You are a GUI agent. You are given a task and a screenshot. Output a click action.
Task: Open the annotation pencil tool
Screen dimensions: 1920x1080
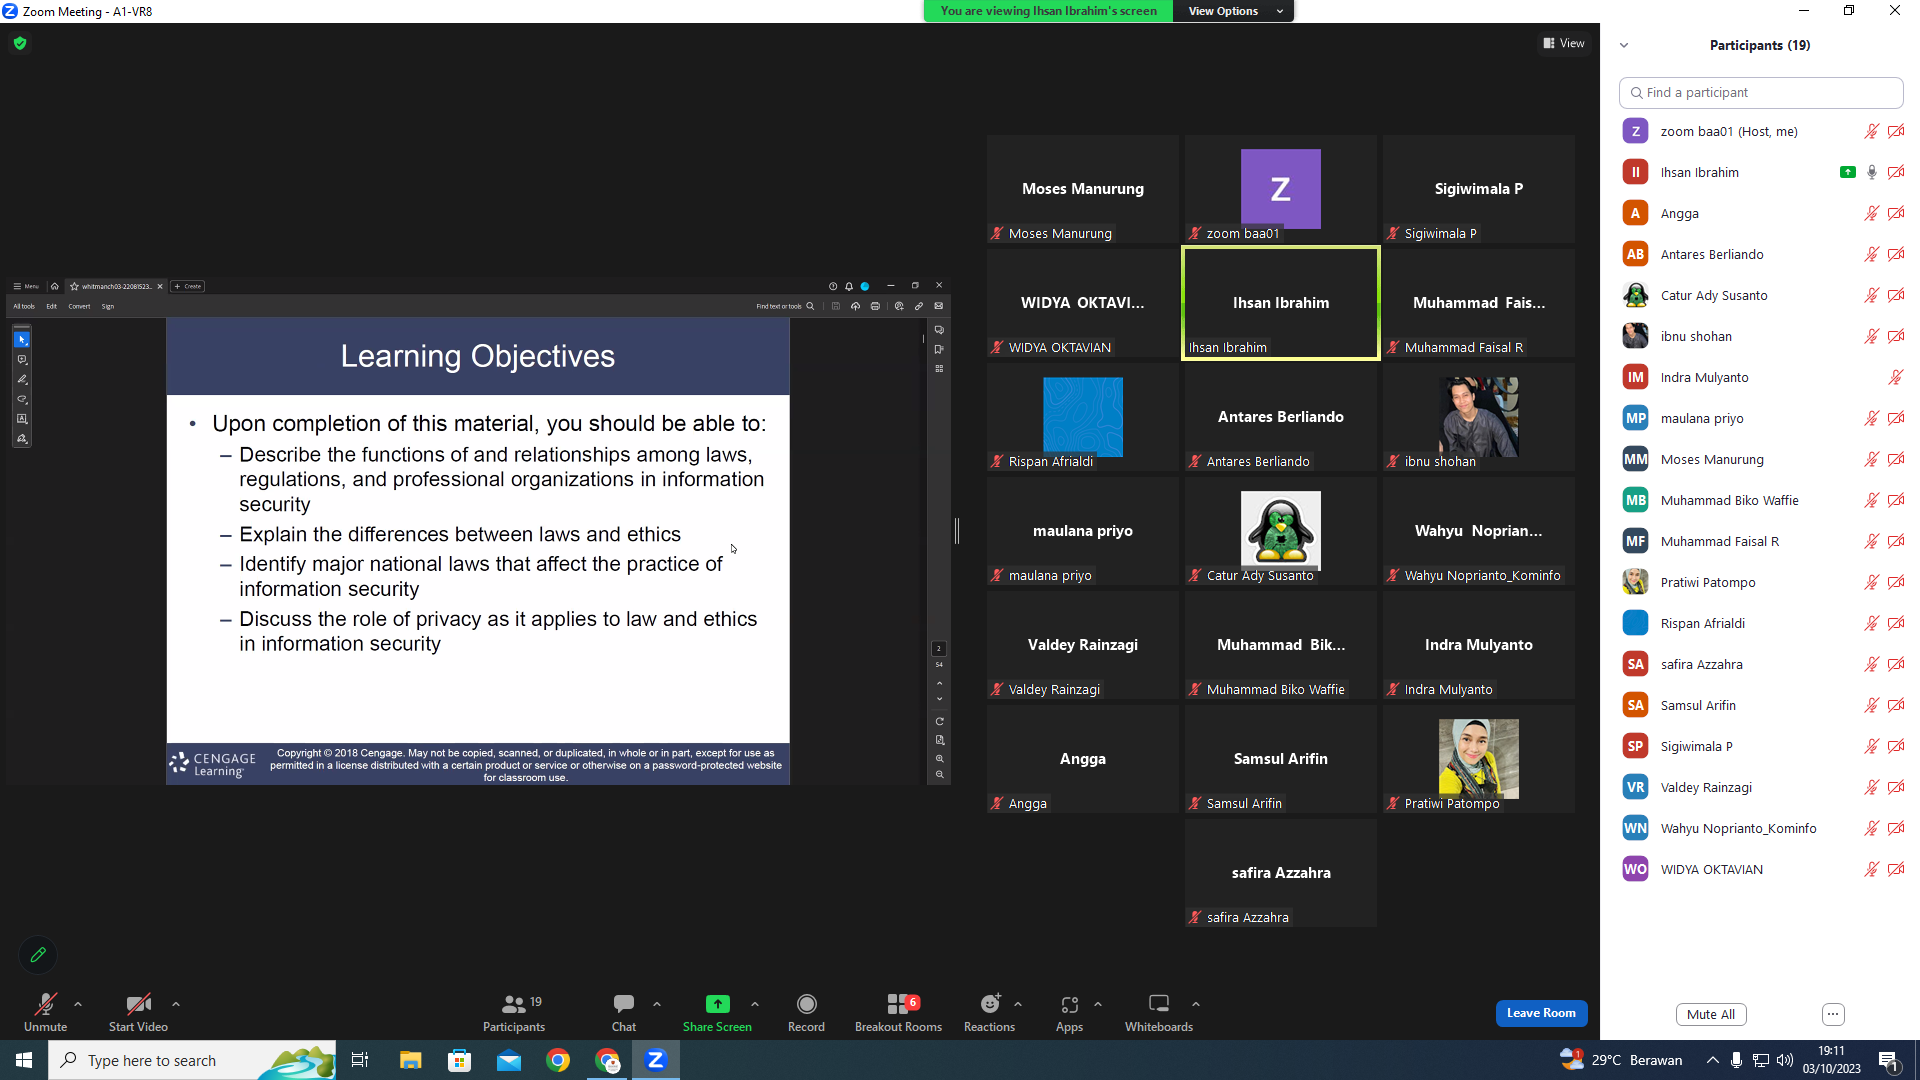point(38,955)
